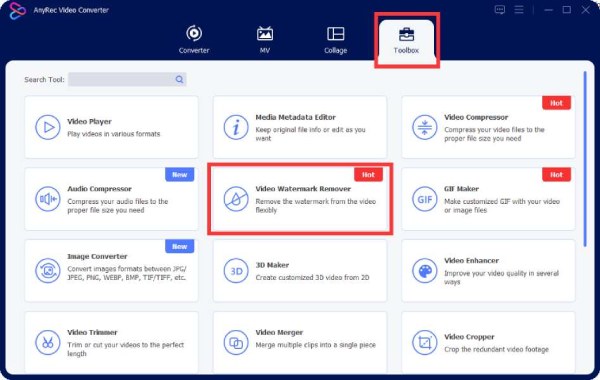Click the Video Trimmer scissors icon
Viewport: 600px width, 380px height.
[48, 342]
